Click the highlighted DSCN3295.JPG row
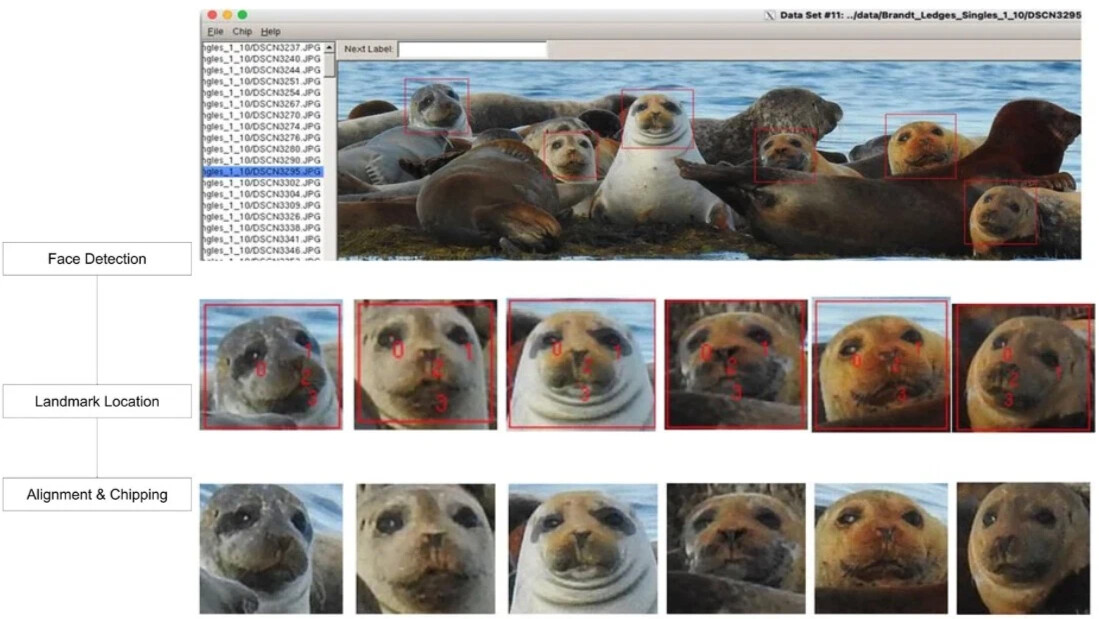The height and width of the screenshot is (619, 1099). tap(262, 172)
